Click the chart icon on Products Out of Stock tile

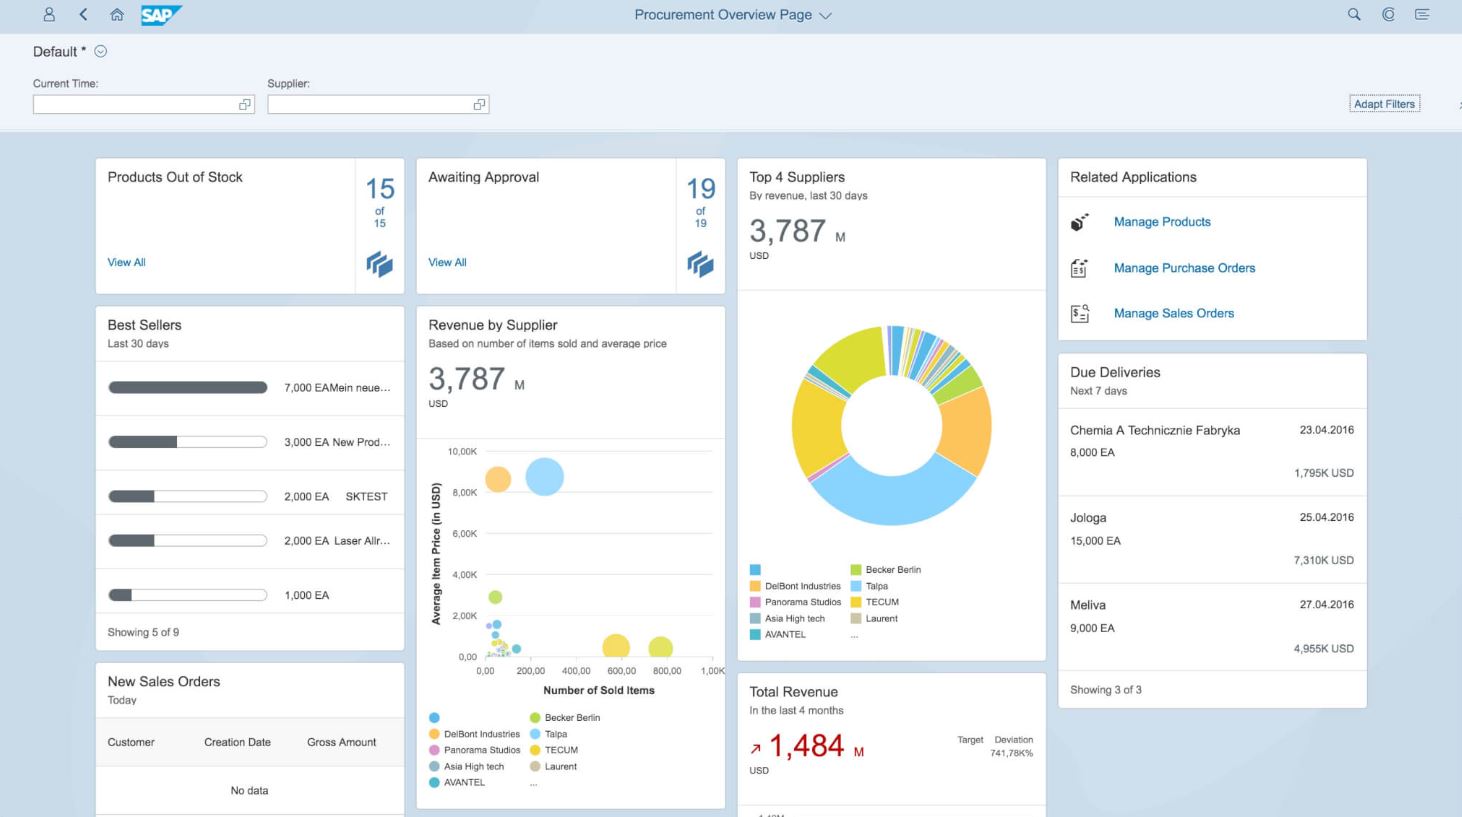coord(378,265)
